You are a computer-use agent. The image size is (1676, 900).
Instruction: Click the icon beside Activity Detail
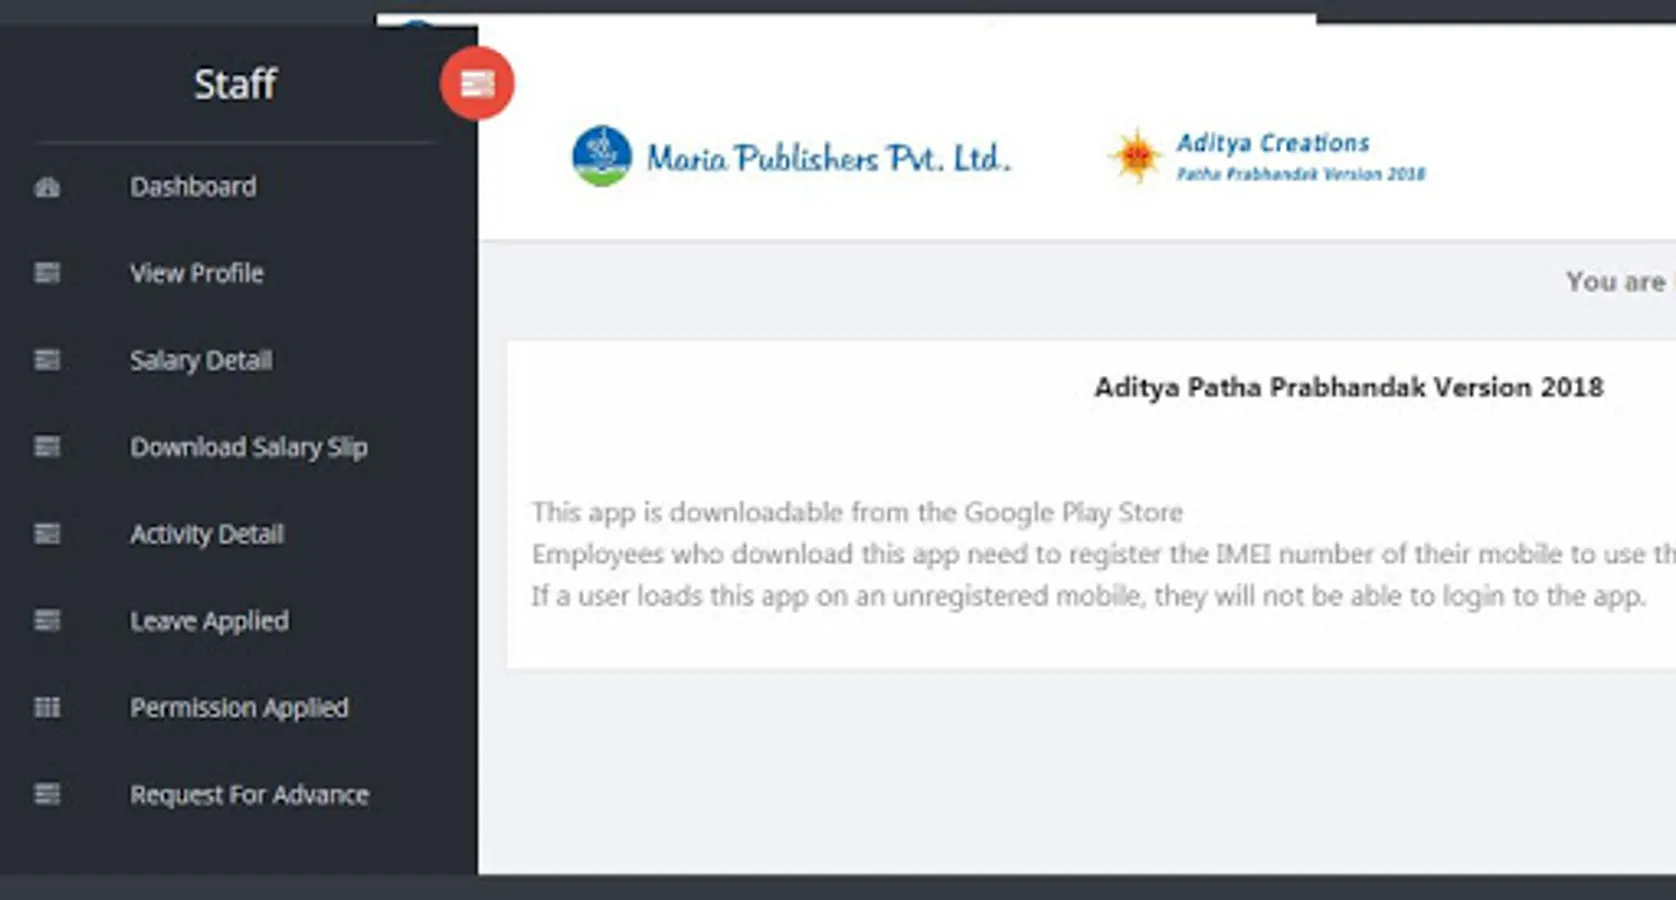pyautogui.click(x=47, y=534)
